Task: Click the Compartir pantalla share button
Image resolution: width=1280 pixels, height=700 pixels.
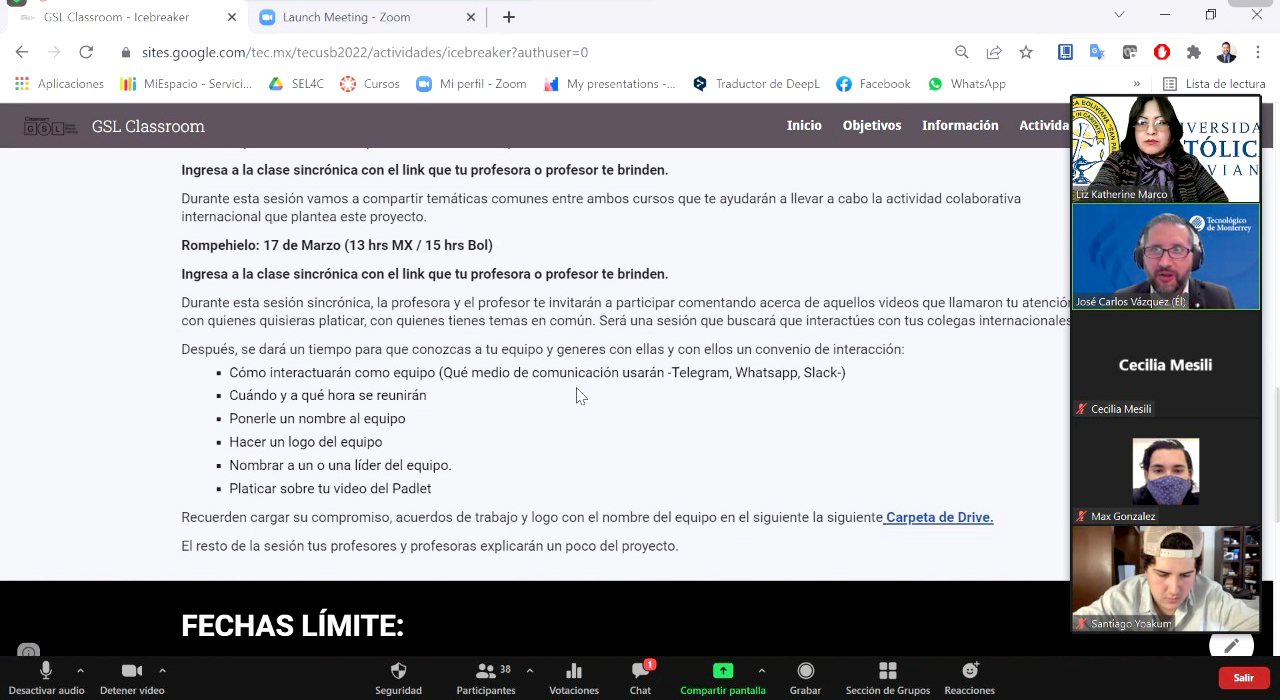Action: (722, 672)
